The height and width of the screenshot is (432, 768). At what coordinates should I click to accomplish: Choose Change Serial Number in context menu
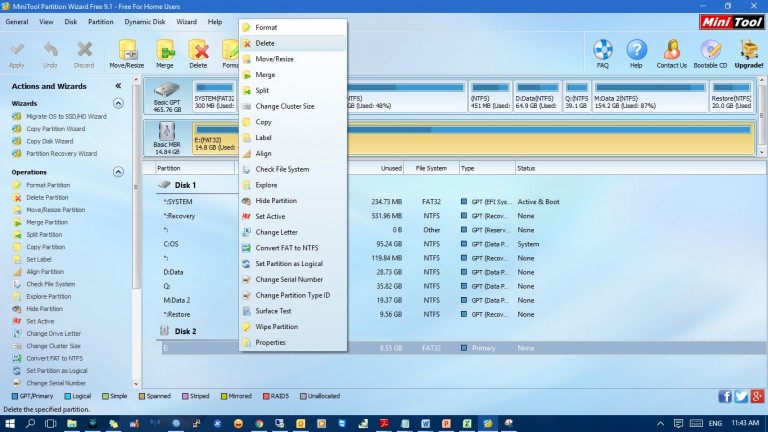(293, 280)
